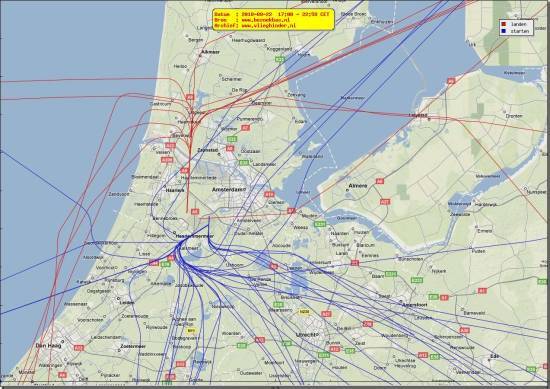
Task: Select the Amersfoort city label
Action: pyautogui.click(x=414, y=305)
